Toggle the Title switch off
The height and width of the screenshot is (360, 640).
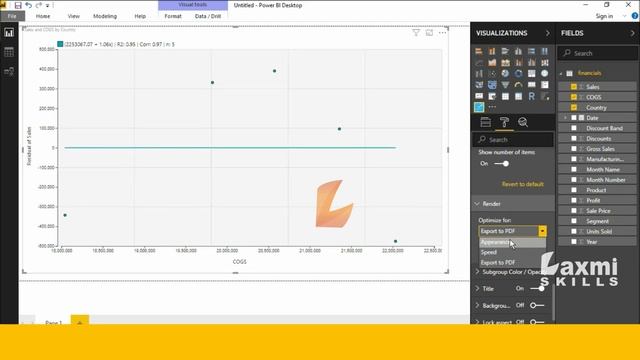(x=537, y=289)
